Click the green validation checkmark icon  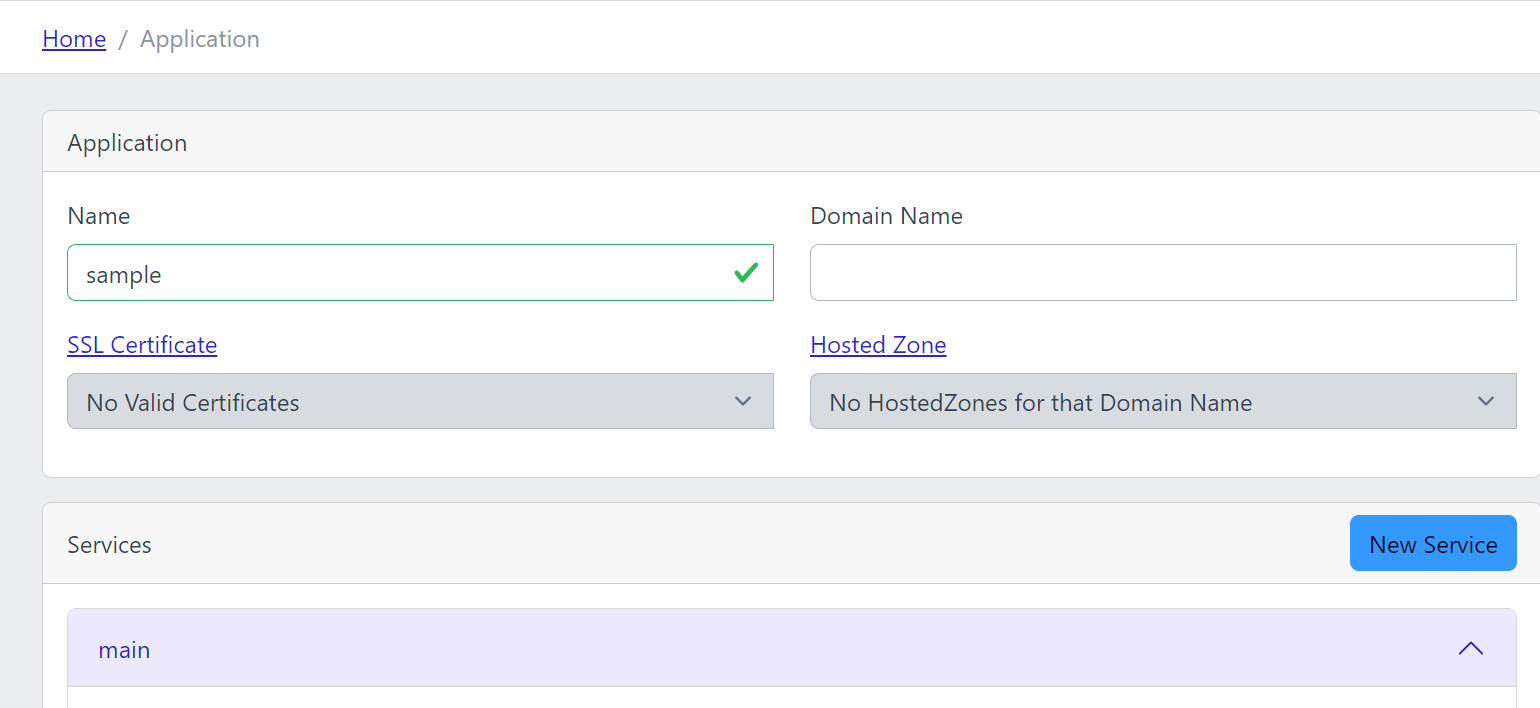745,272
